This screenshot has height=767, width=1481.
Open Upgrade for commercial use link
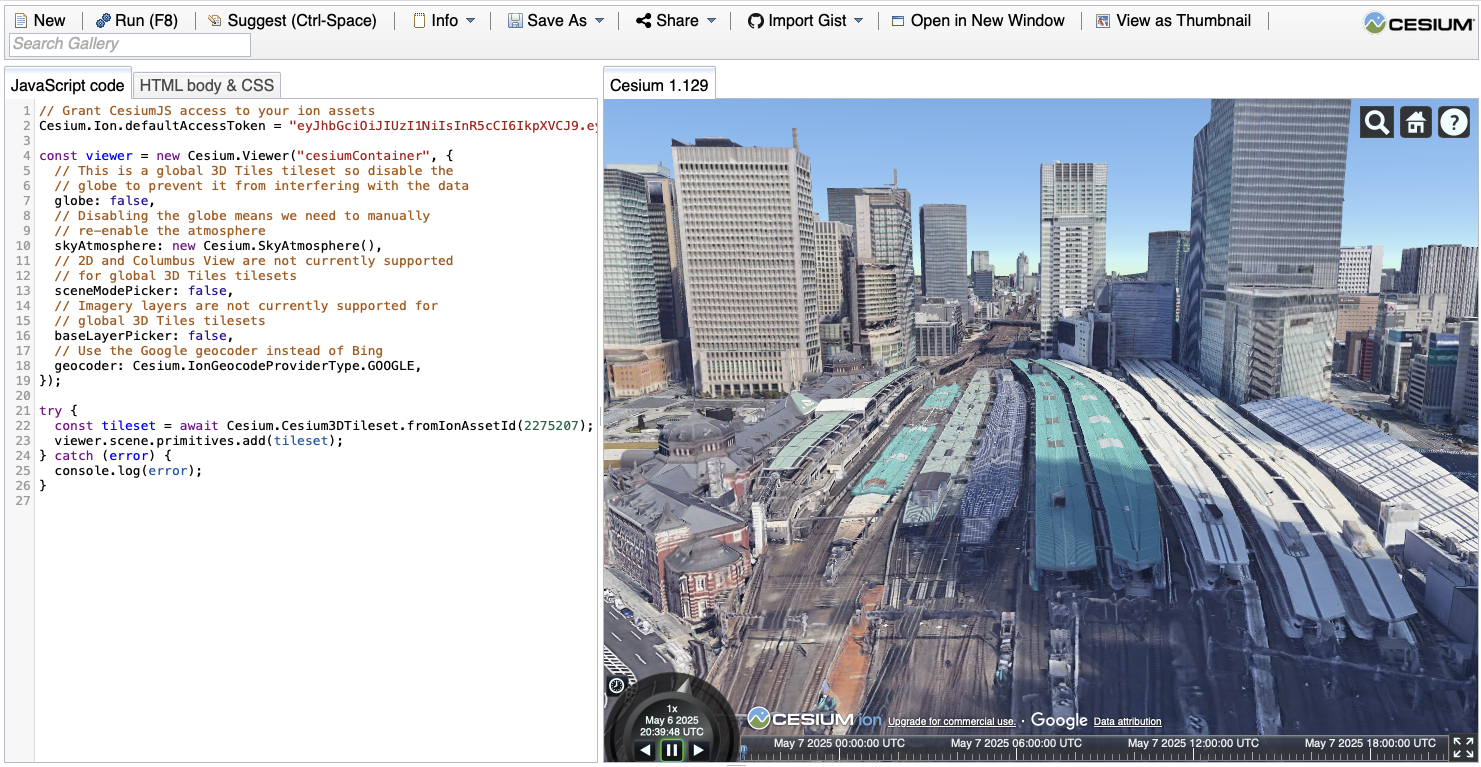[952, 720]
